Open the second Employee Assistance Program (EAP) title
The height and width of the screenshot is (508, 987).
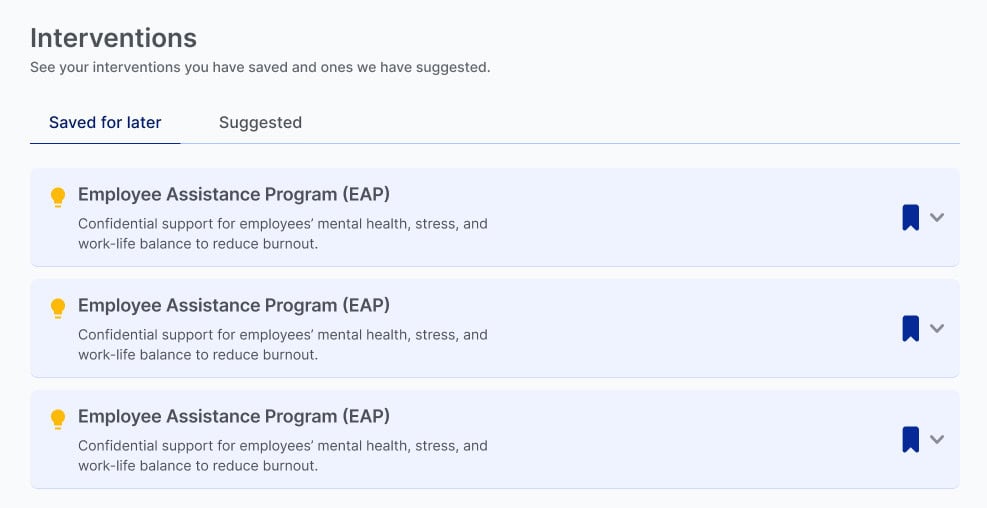click(x=234, y=305)
